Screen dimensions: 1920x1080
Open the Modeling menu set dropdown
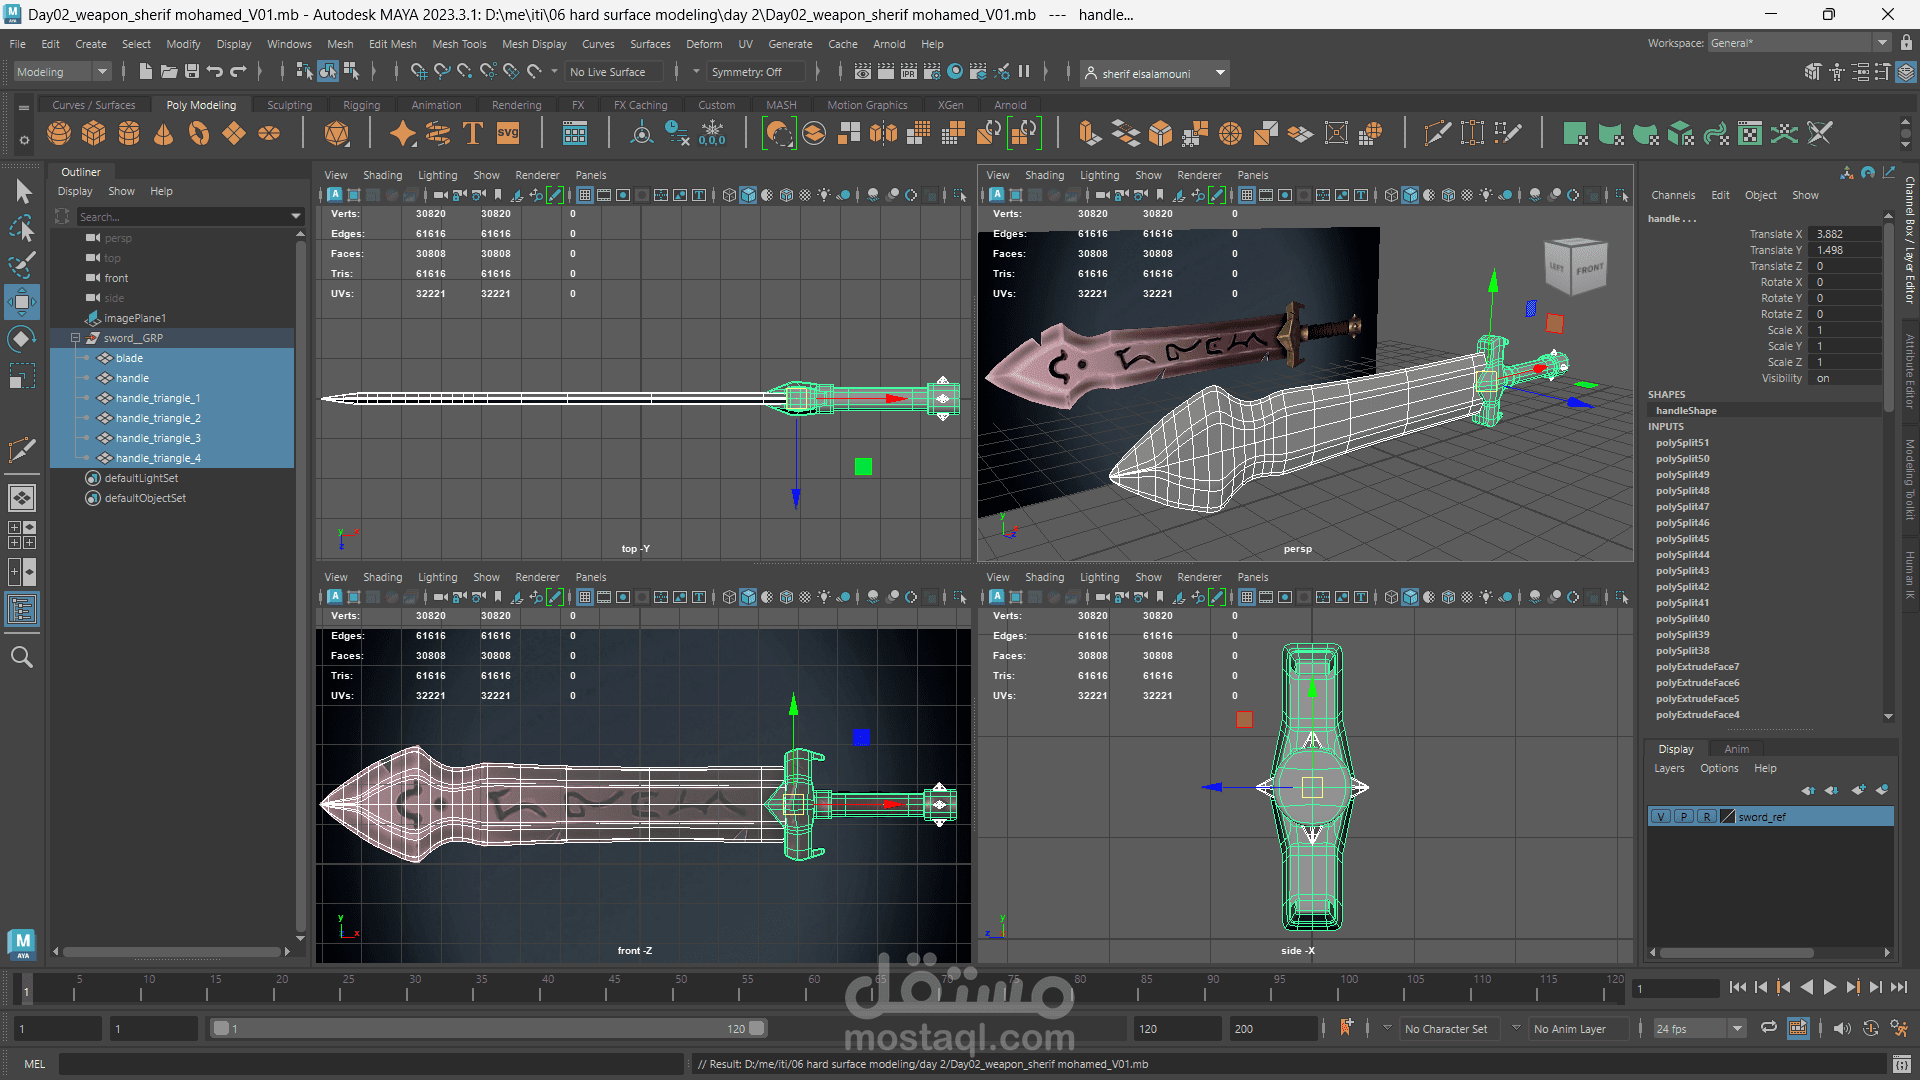point(62,72)
